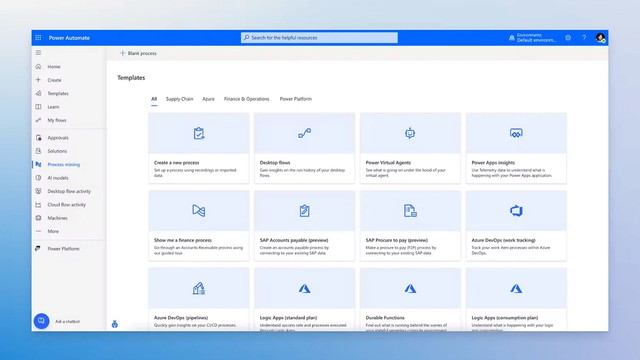Screen dimensions: 640x360
Task: Open Logic Apps (consumption plan) template
Action: [x=516, y=299]
